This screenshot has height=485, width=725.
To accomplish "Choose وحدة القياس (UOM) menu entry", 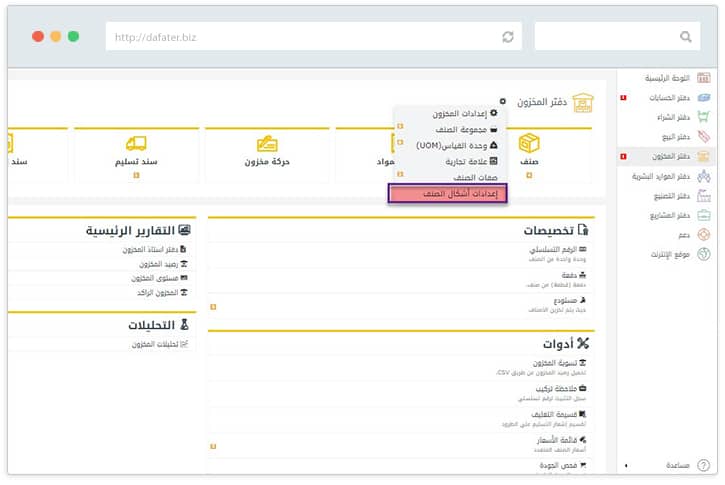I will [x=457, y=146].
